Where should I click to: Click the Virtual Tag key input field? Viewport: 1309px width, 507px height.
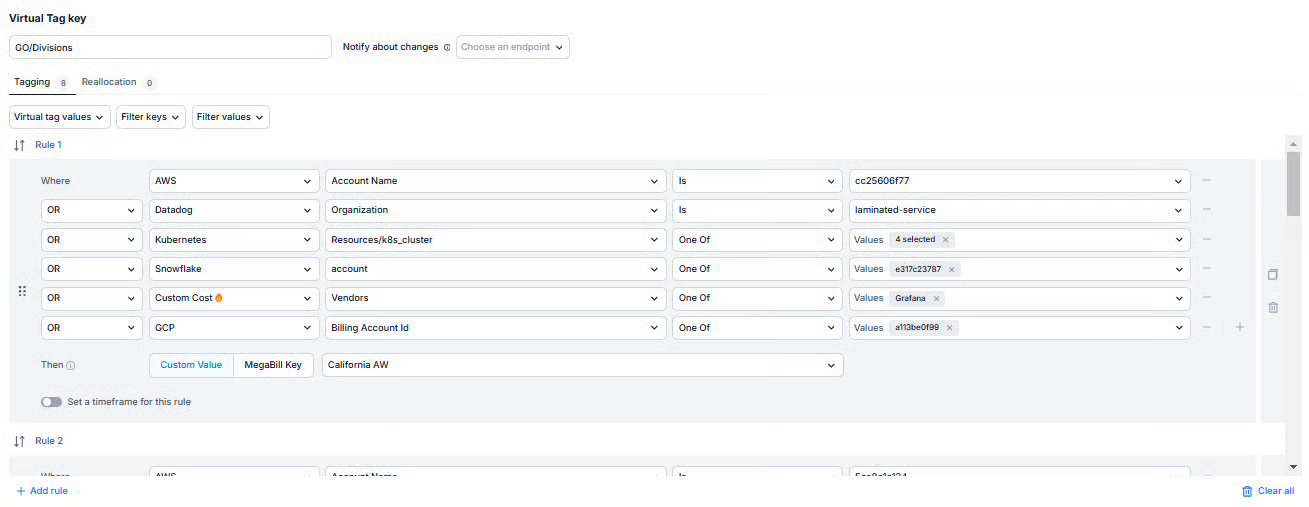[170, 47]
